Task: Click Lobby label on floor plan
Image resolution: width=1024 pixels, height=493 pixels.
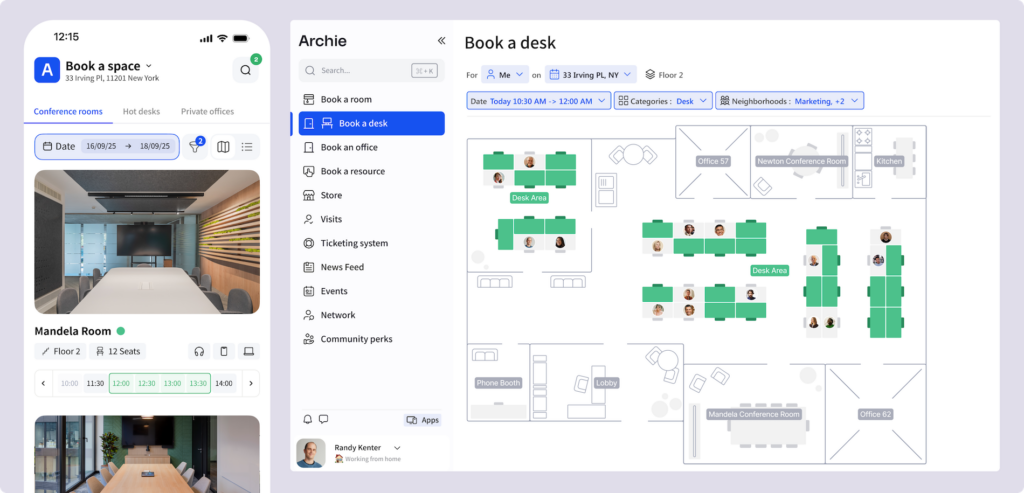Action: click(x=606, y=383)
